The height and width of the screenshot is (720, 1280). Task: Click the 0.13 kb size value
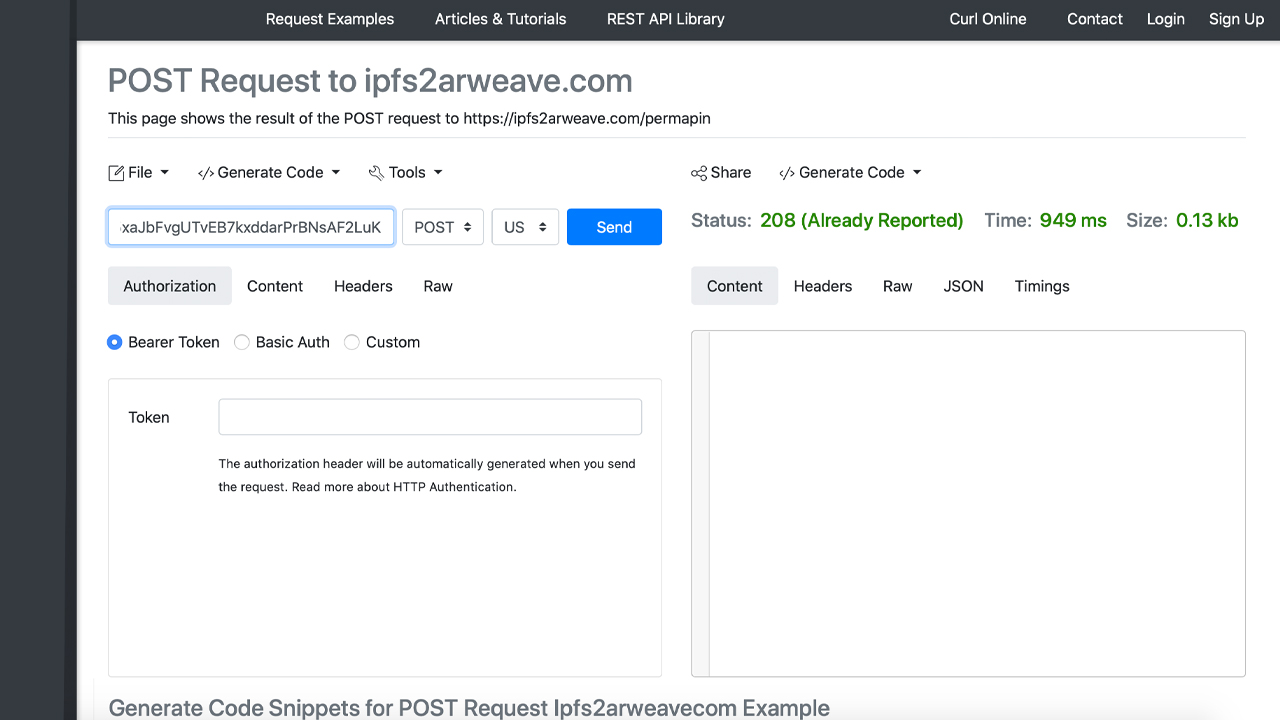coord(1207,221)
